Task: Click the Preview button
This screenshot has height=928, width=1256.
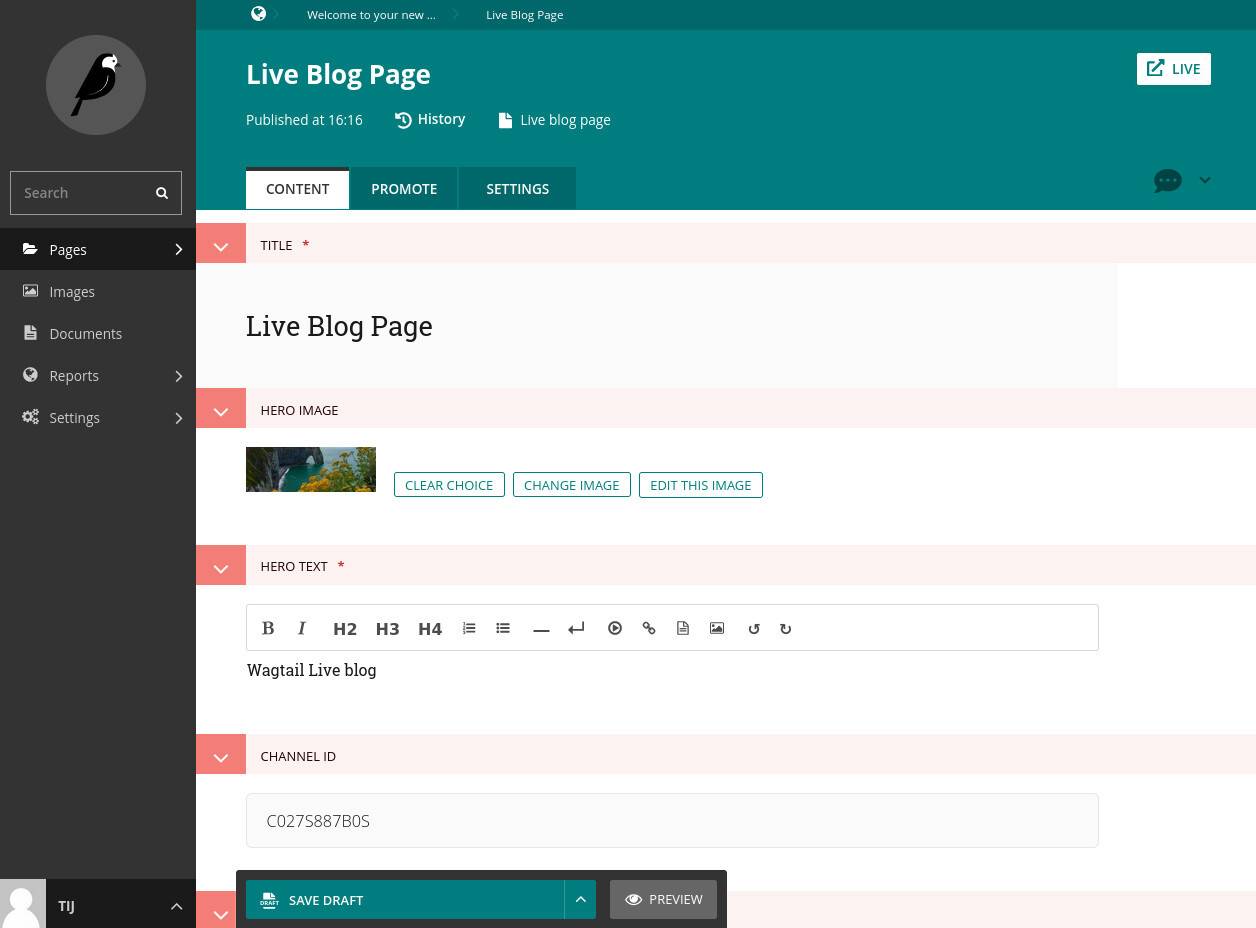Action: point(663,900)
